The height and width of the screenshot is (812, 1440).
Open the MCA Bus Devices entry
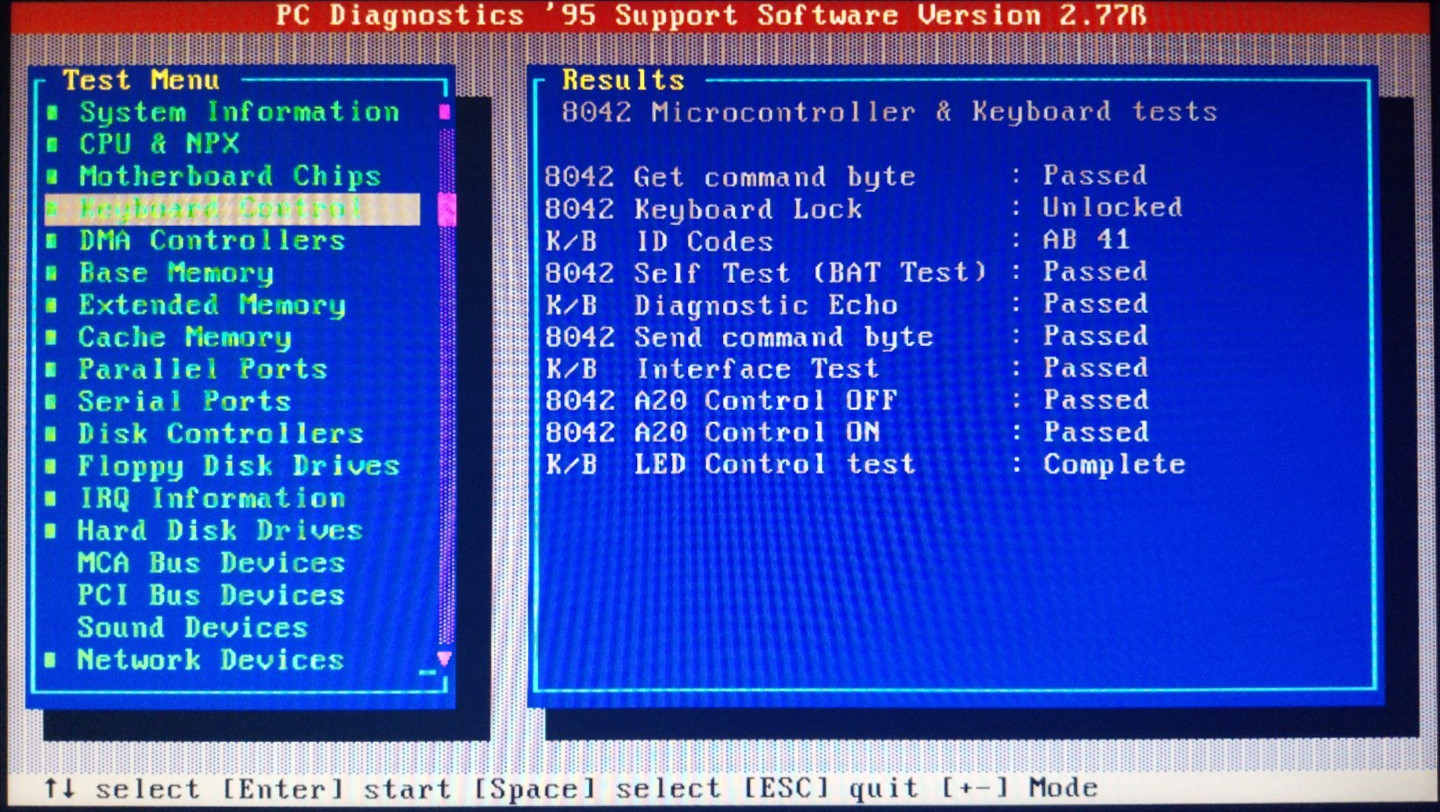tap(211, 562)
